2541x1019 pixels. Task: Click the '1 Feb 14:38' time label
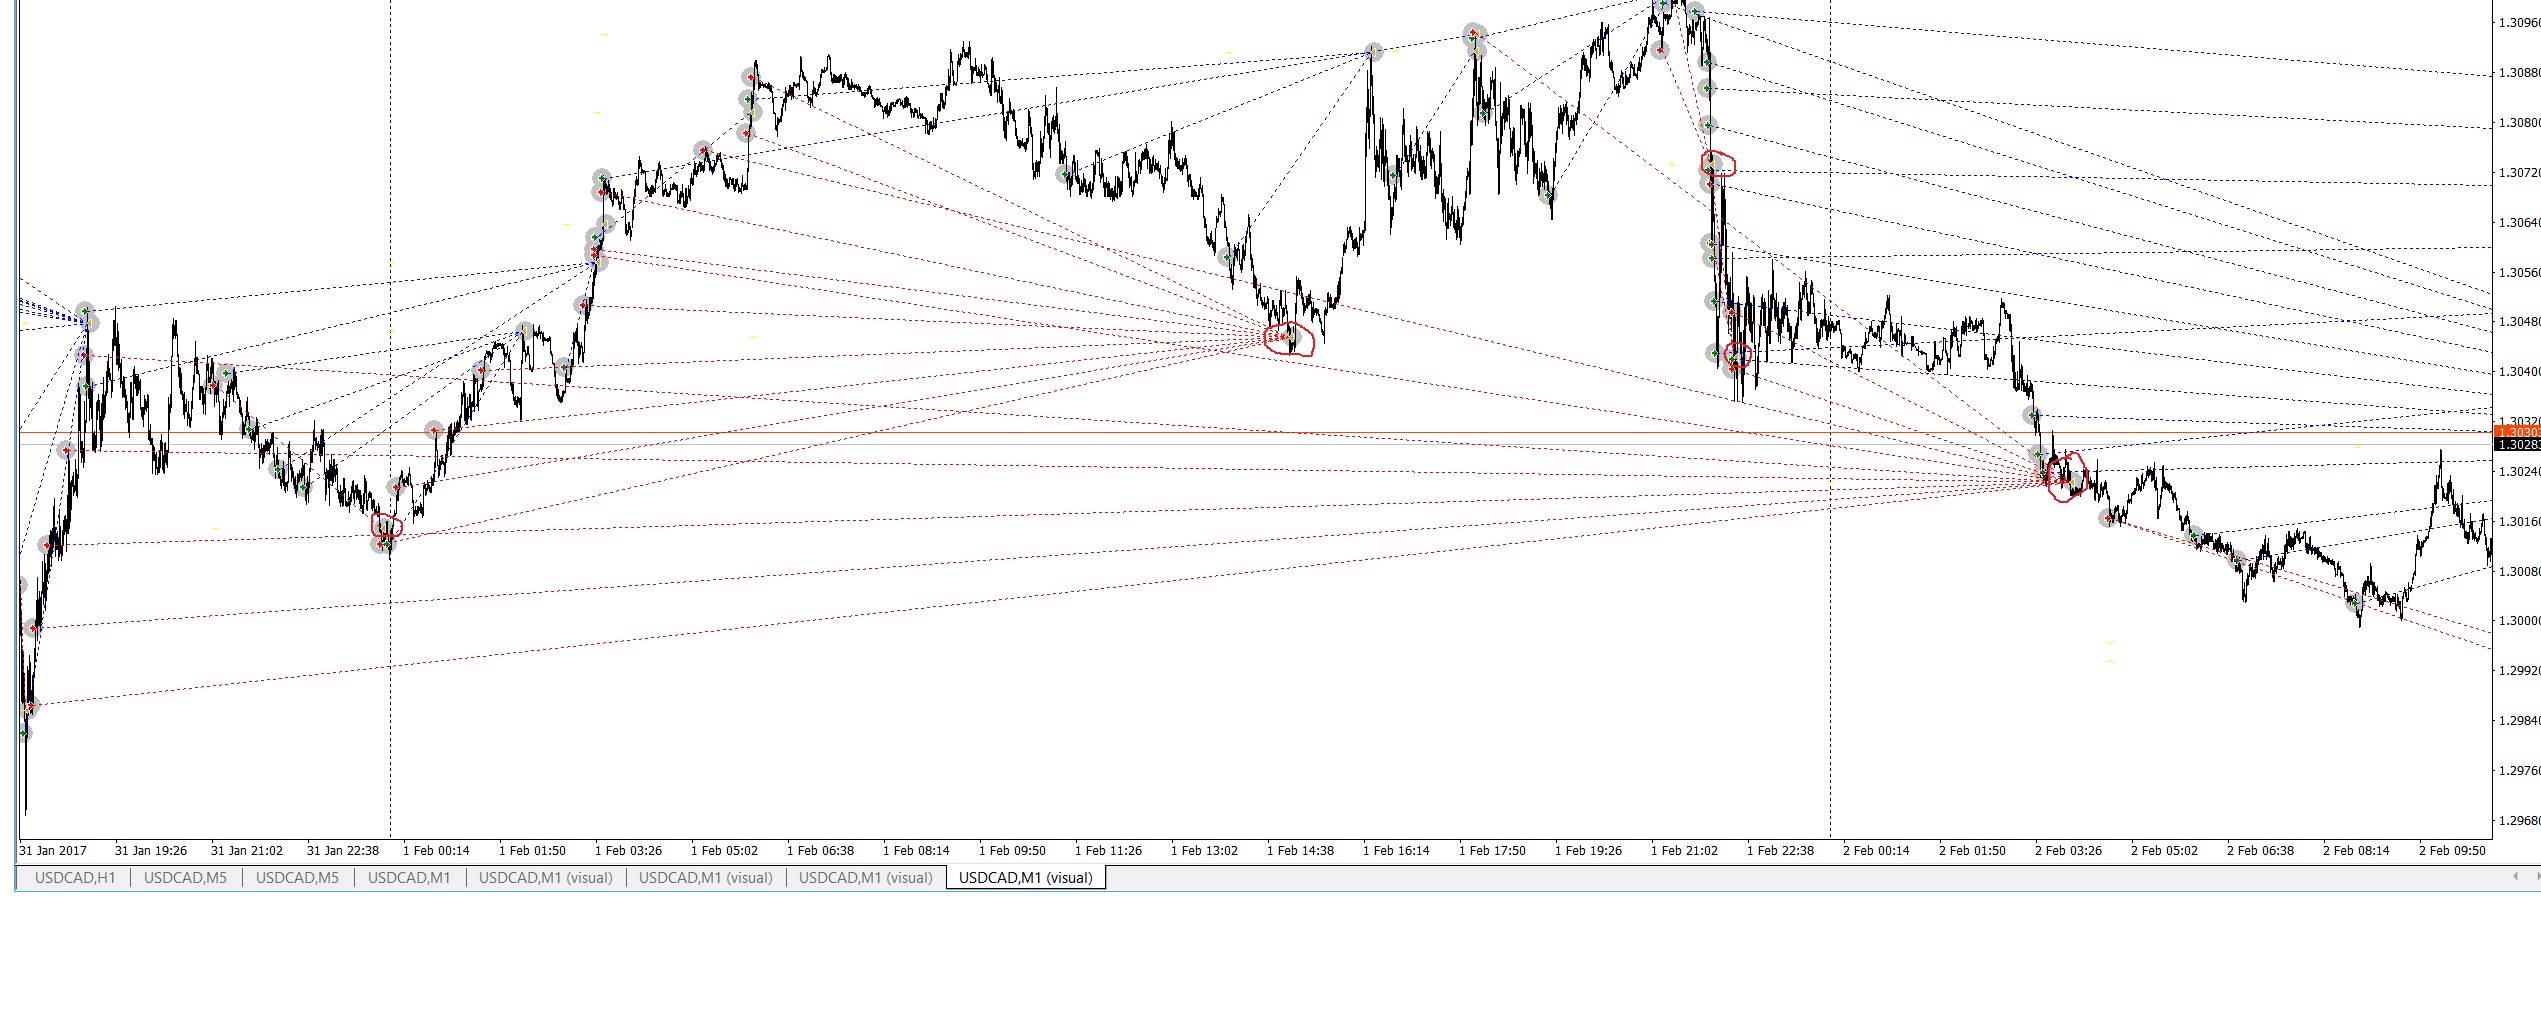(x=1300, y=851)
